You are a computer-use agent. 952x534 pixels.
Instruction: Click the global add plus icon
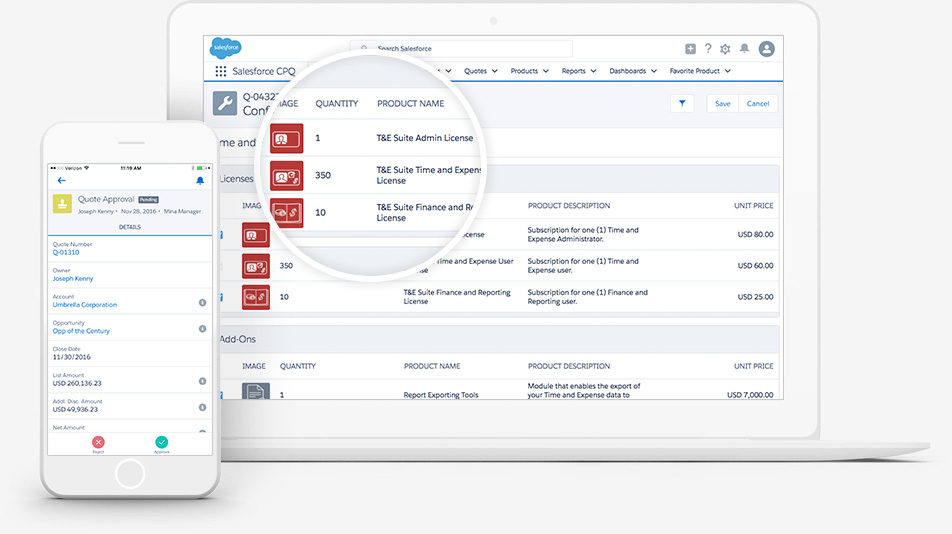tap(690, 49)
